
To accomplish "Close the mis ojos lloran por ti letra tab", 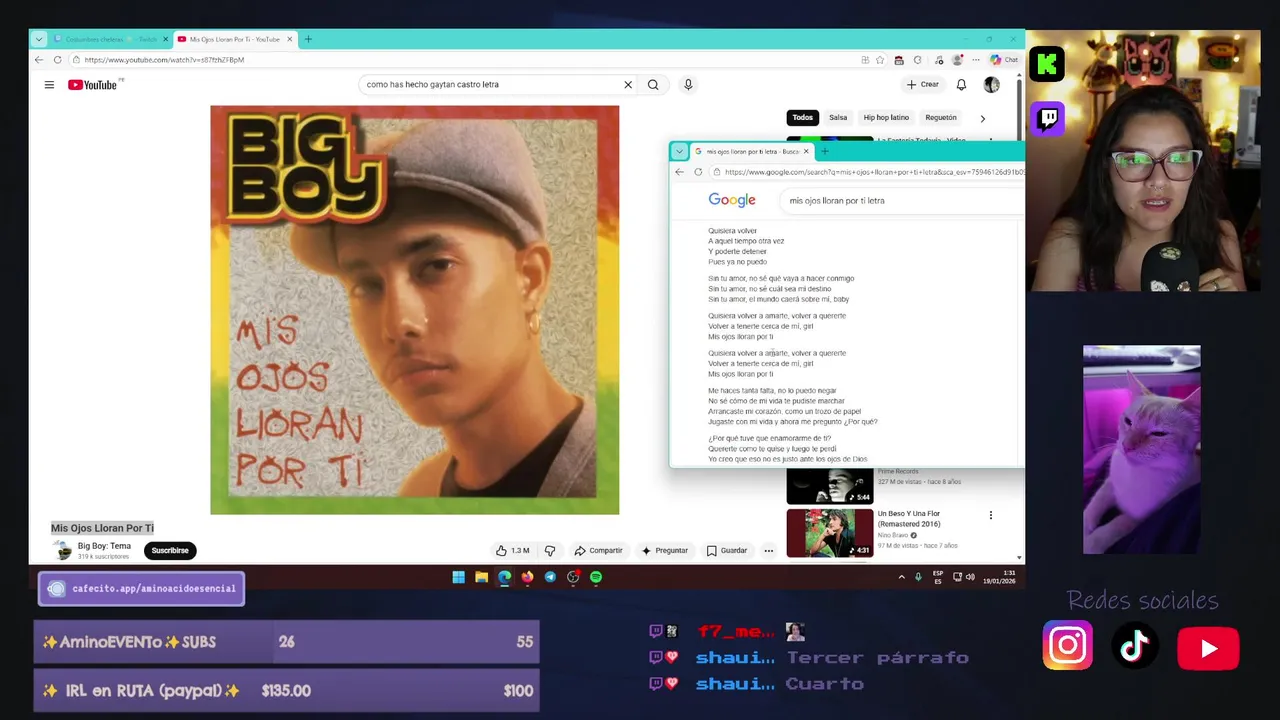I will tap(806, 152).
